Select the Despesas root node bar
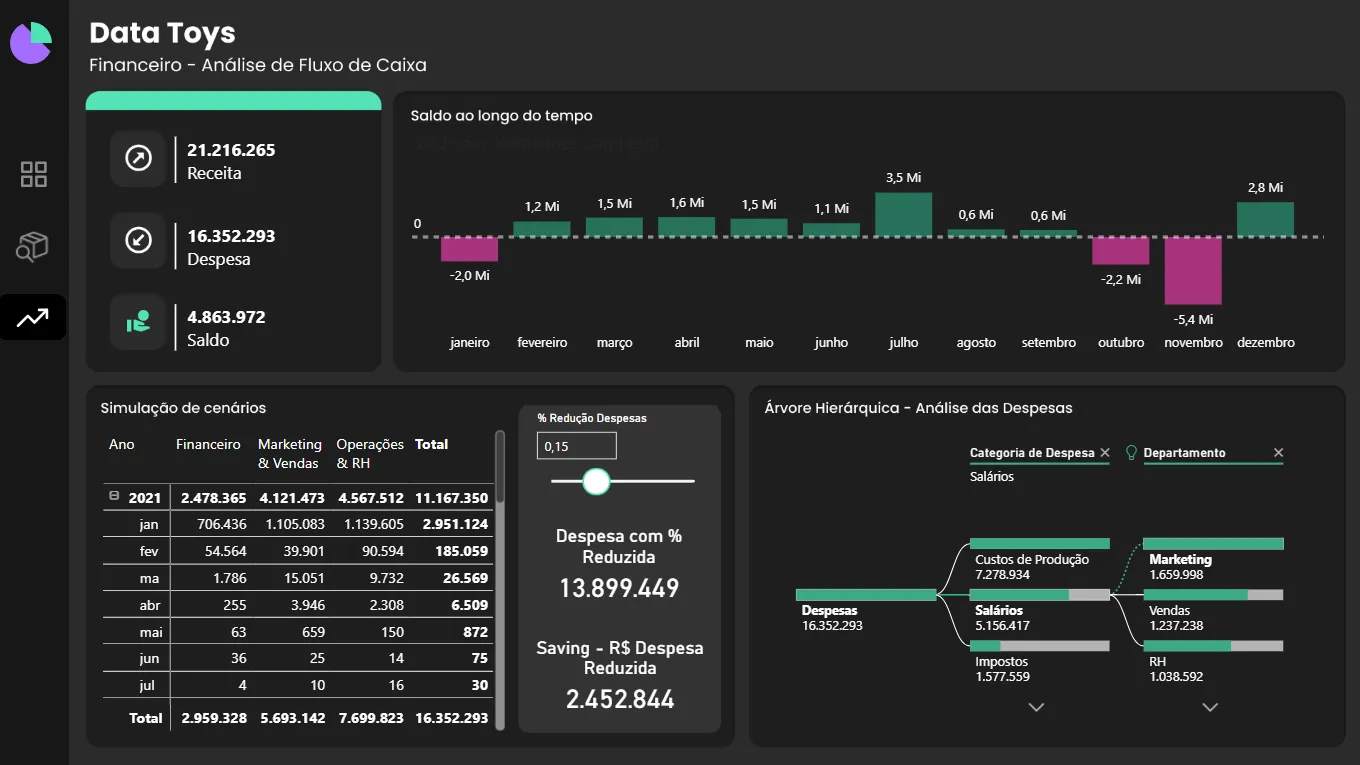Image resolution: width=1360 pixels, height=765 pixels. pyautogui.click(x=866, y=595)
